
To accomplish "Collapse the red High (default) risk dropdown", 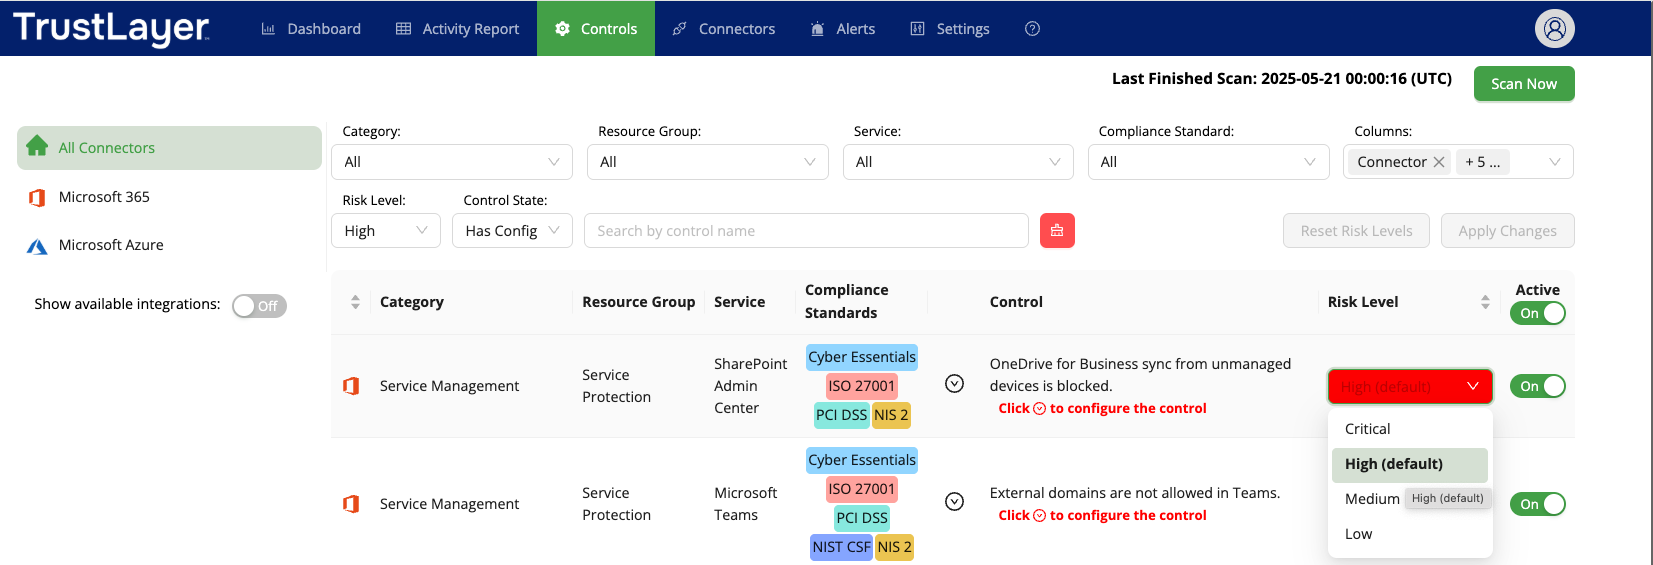I will 1410,386.
